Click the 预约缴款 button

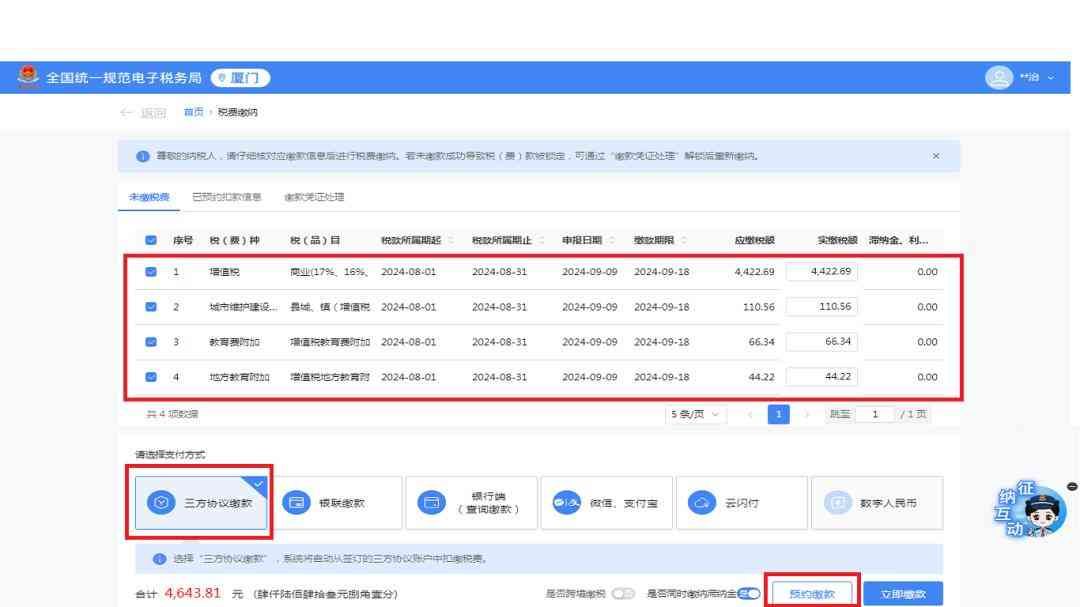point(812,594)
